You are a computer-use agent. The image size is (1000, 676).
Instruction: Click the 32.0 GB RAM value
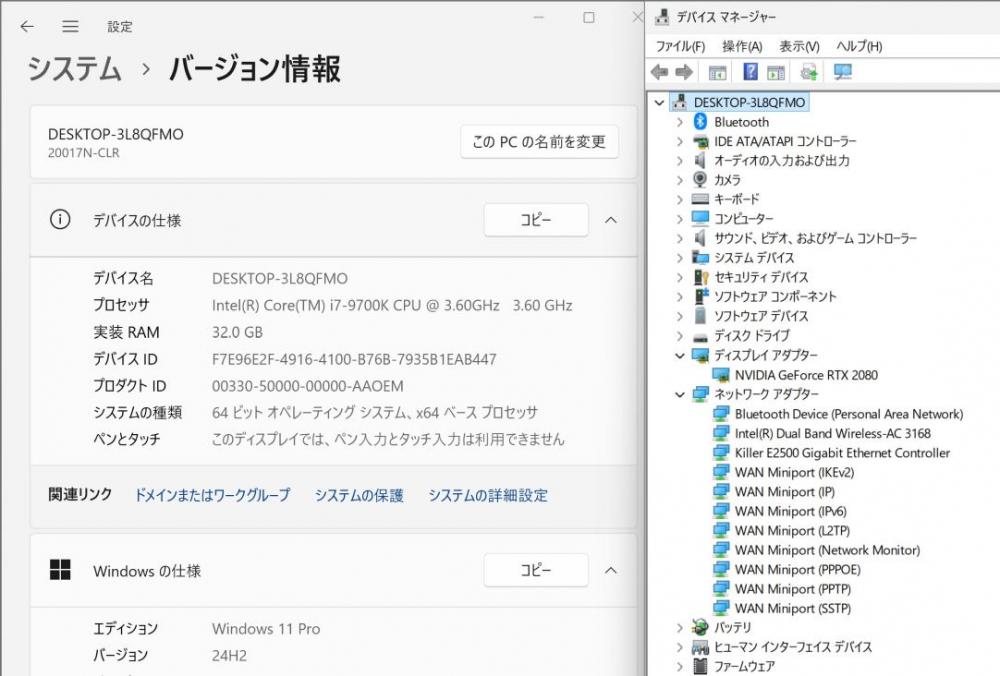(x=237, y=332)
